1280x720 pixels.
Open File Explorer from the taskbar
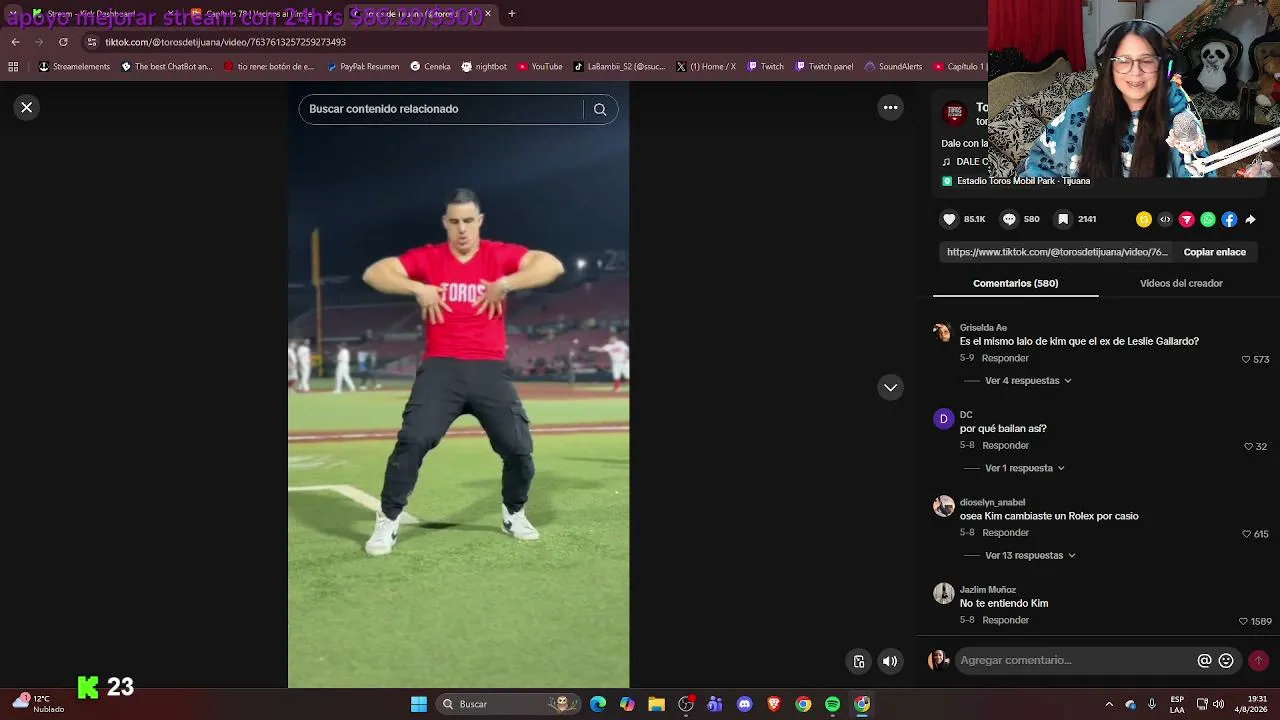pyautogui.click(x=656, y=704)
